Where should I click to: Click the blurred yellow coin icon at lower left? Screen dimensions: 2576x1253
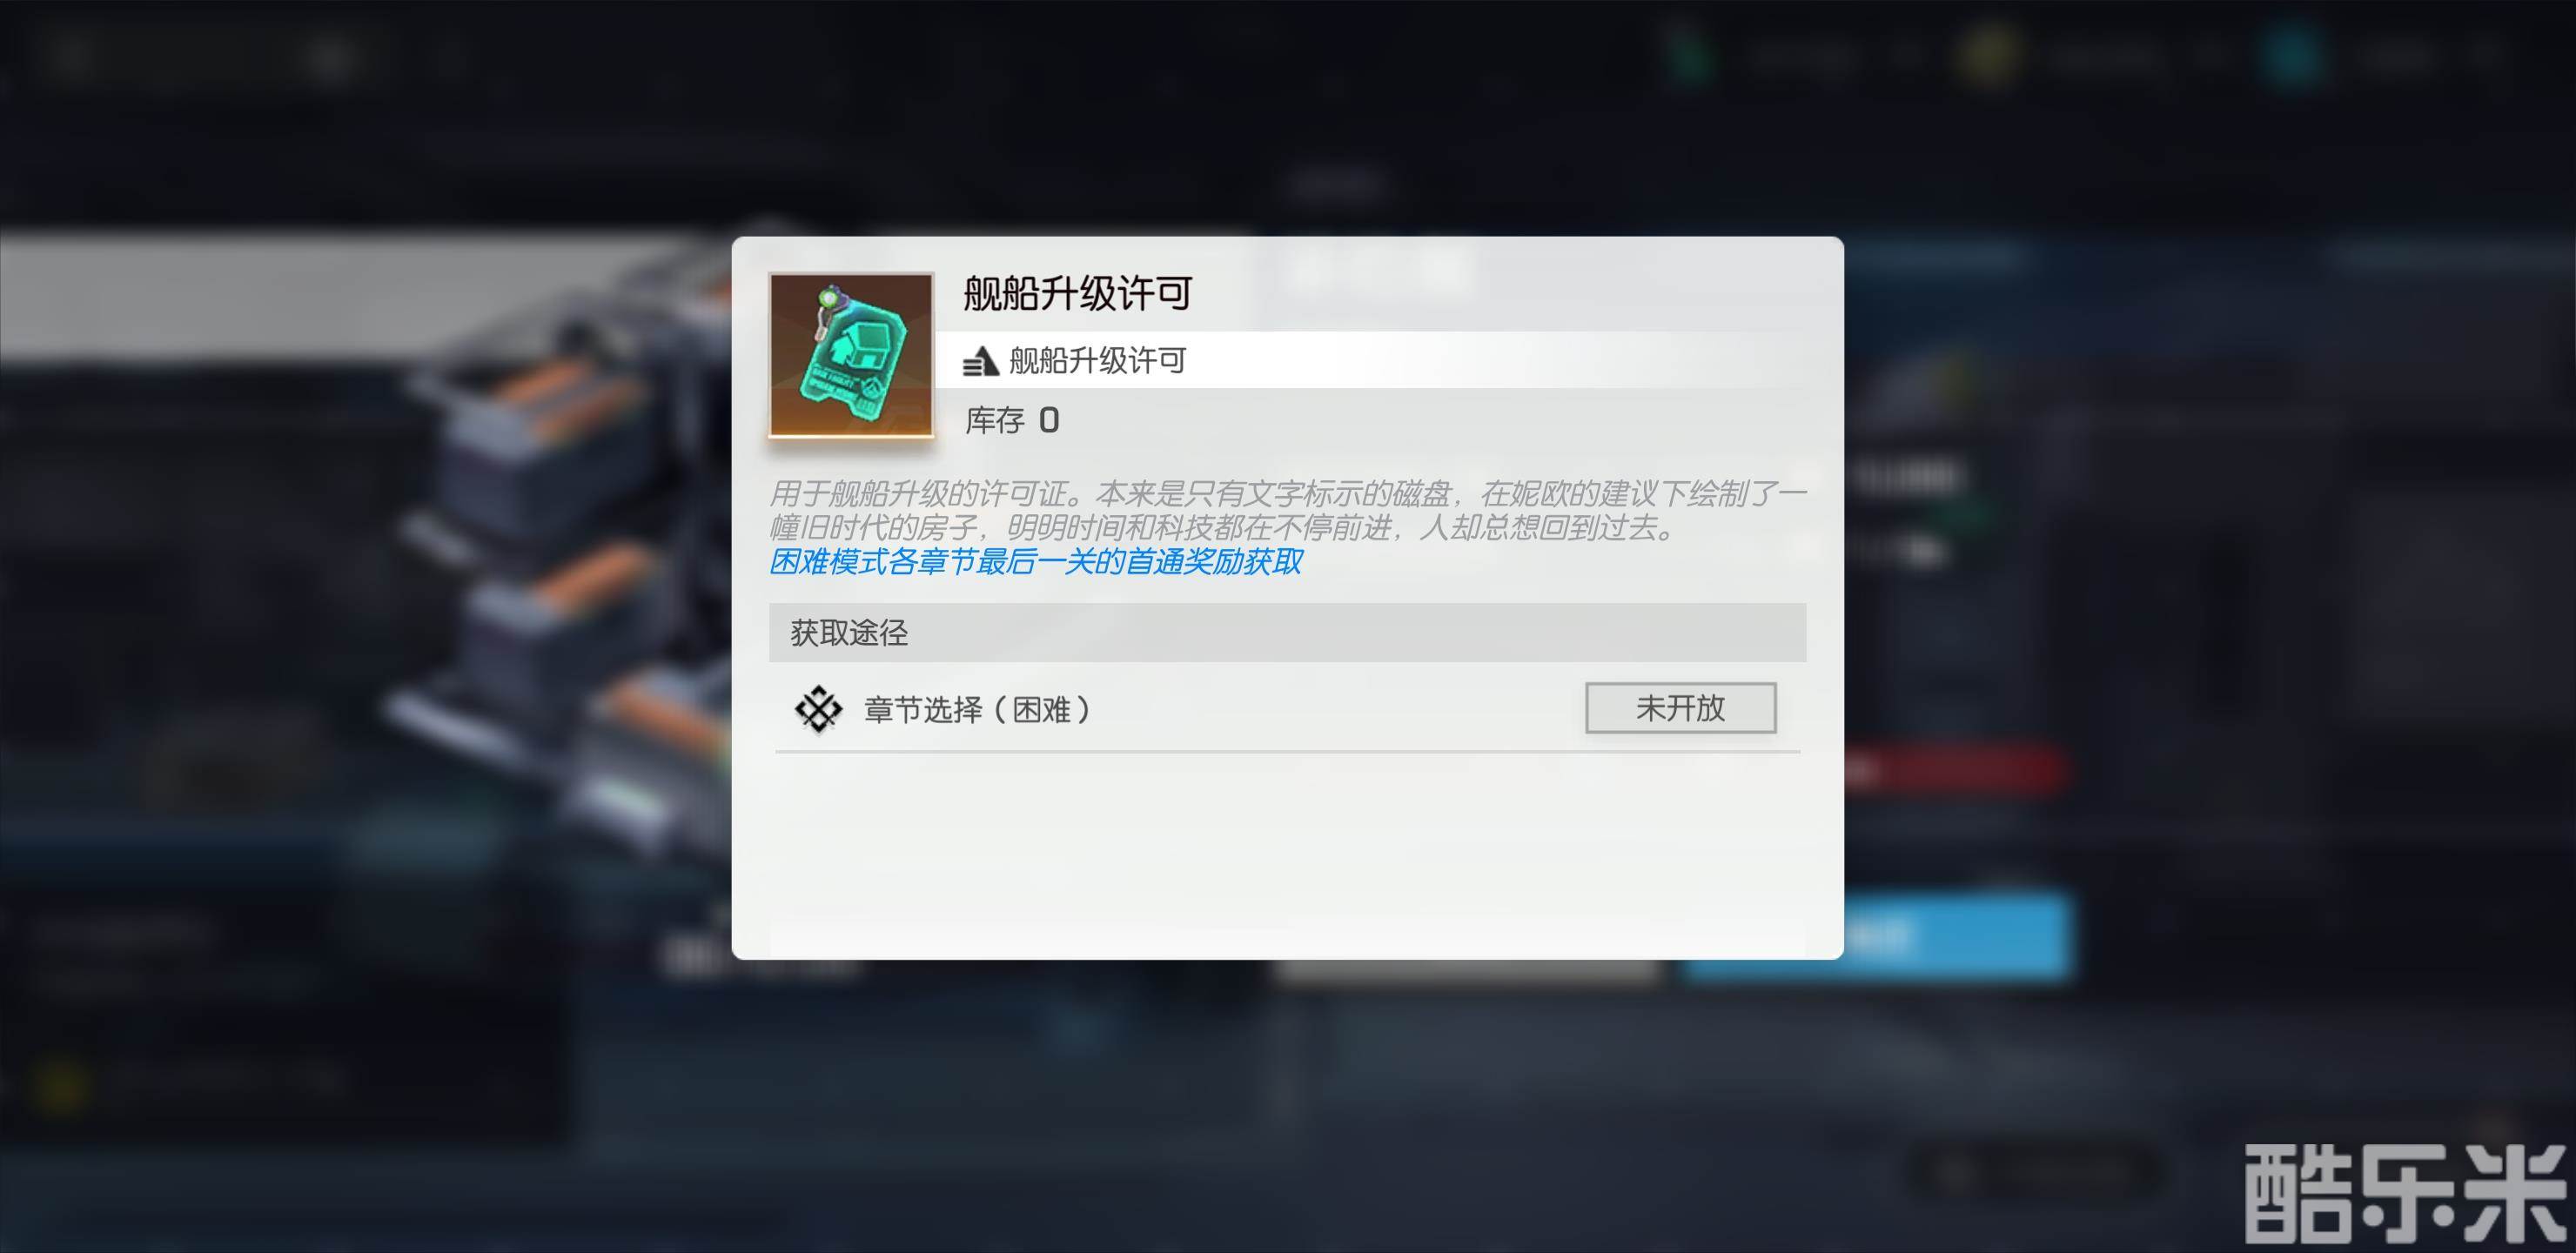[62, 1086]
